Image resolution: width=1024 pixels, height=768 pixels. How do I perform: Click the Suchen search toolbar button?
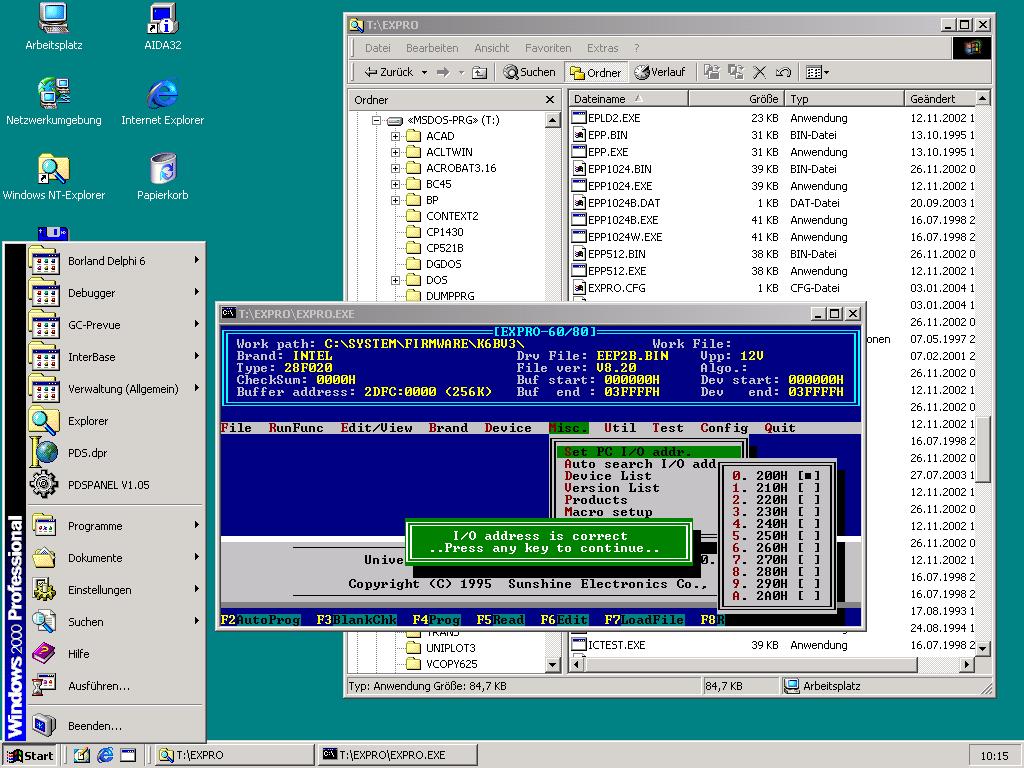pyautogui.click(x=529, y=72)
